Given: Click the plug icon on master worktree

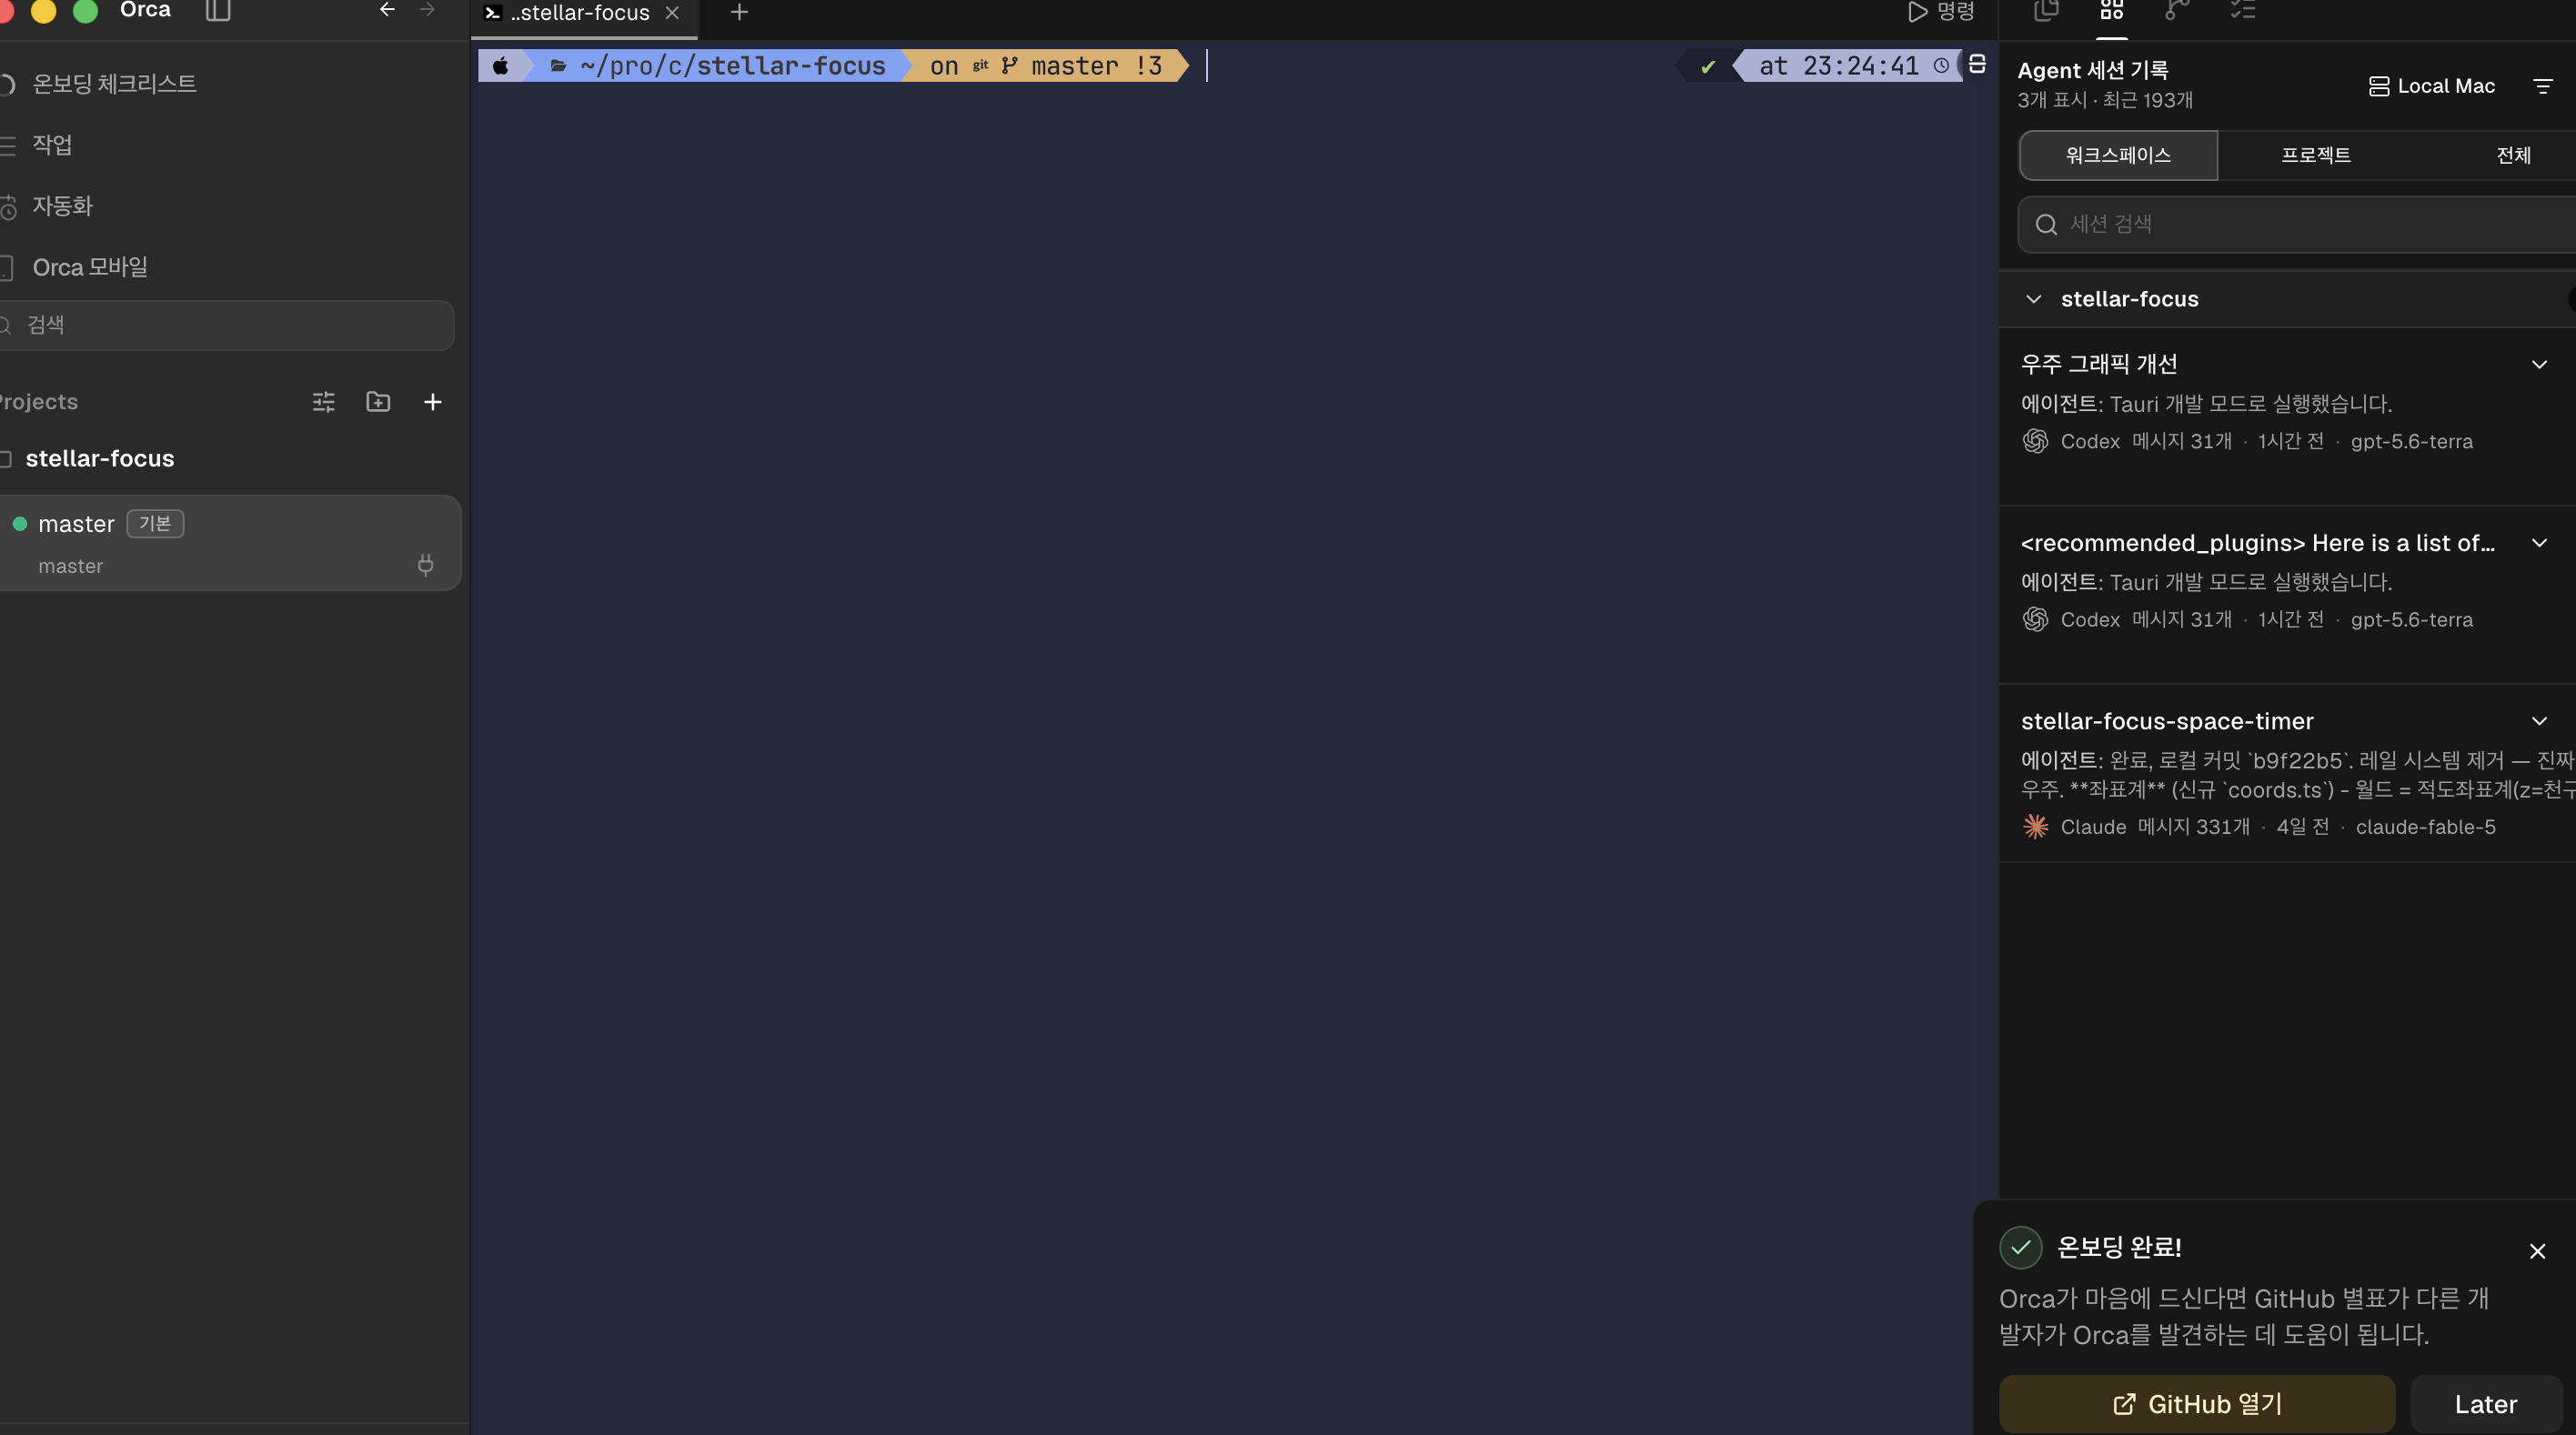Looking at the screenshot, I should point(425,566).
